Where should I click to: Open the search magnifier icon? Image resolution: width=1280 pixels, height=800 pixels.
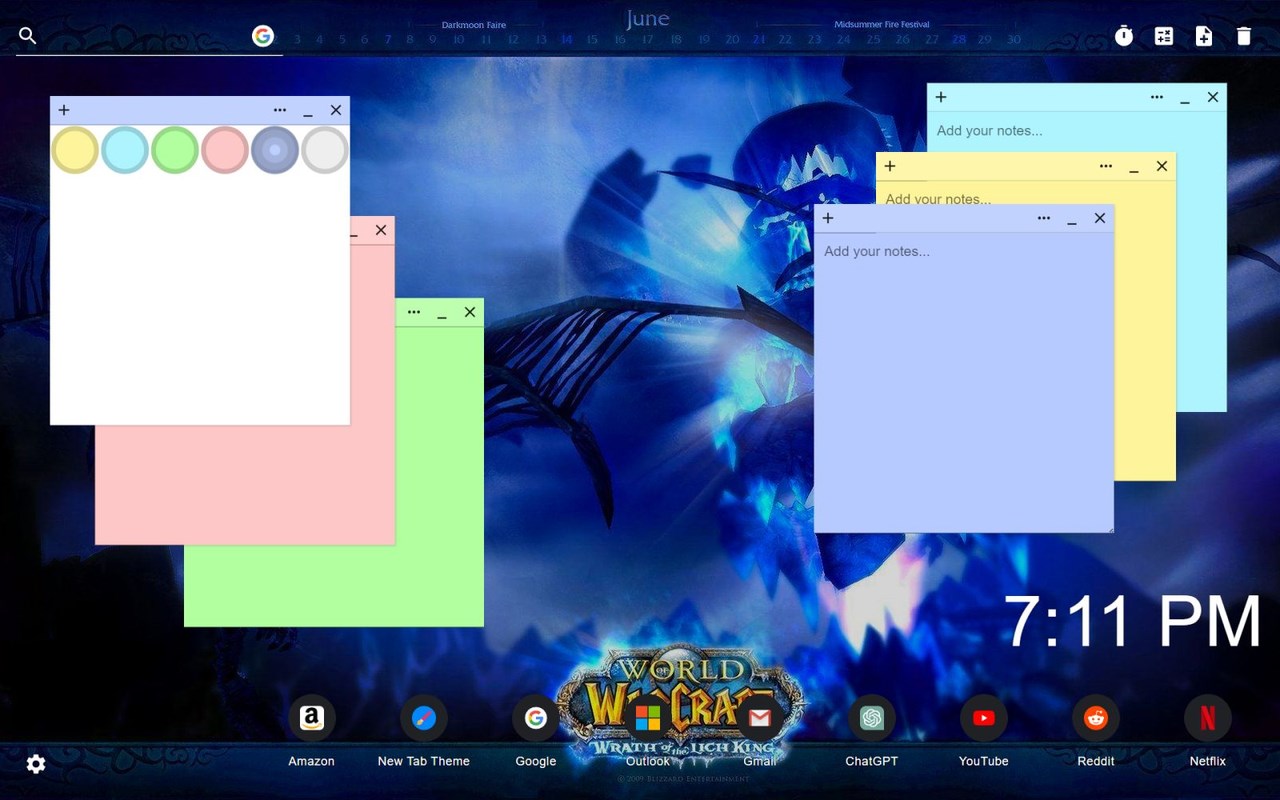[28, 36]
